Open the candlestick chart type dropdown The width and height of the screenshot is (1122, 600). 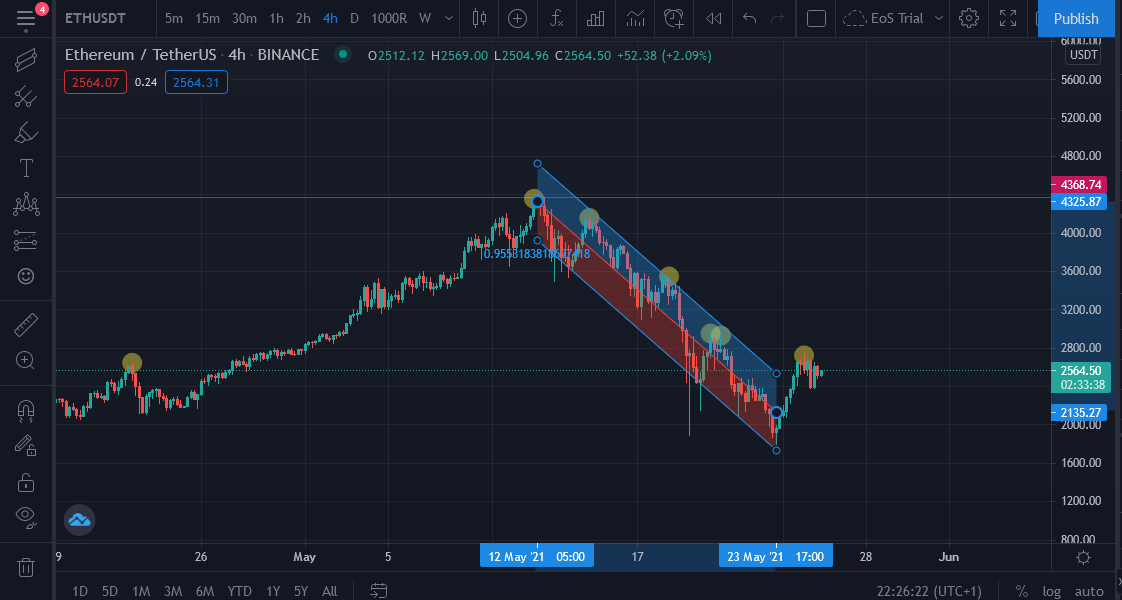479,19
